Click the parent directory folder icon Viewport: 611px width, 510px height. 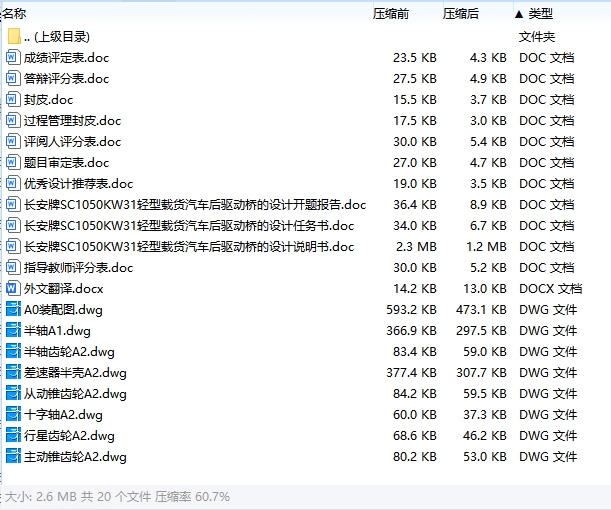[x=14, y=36]
